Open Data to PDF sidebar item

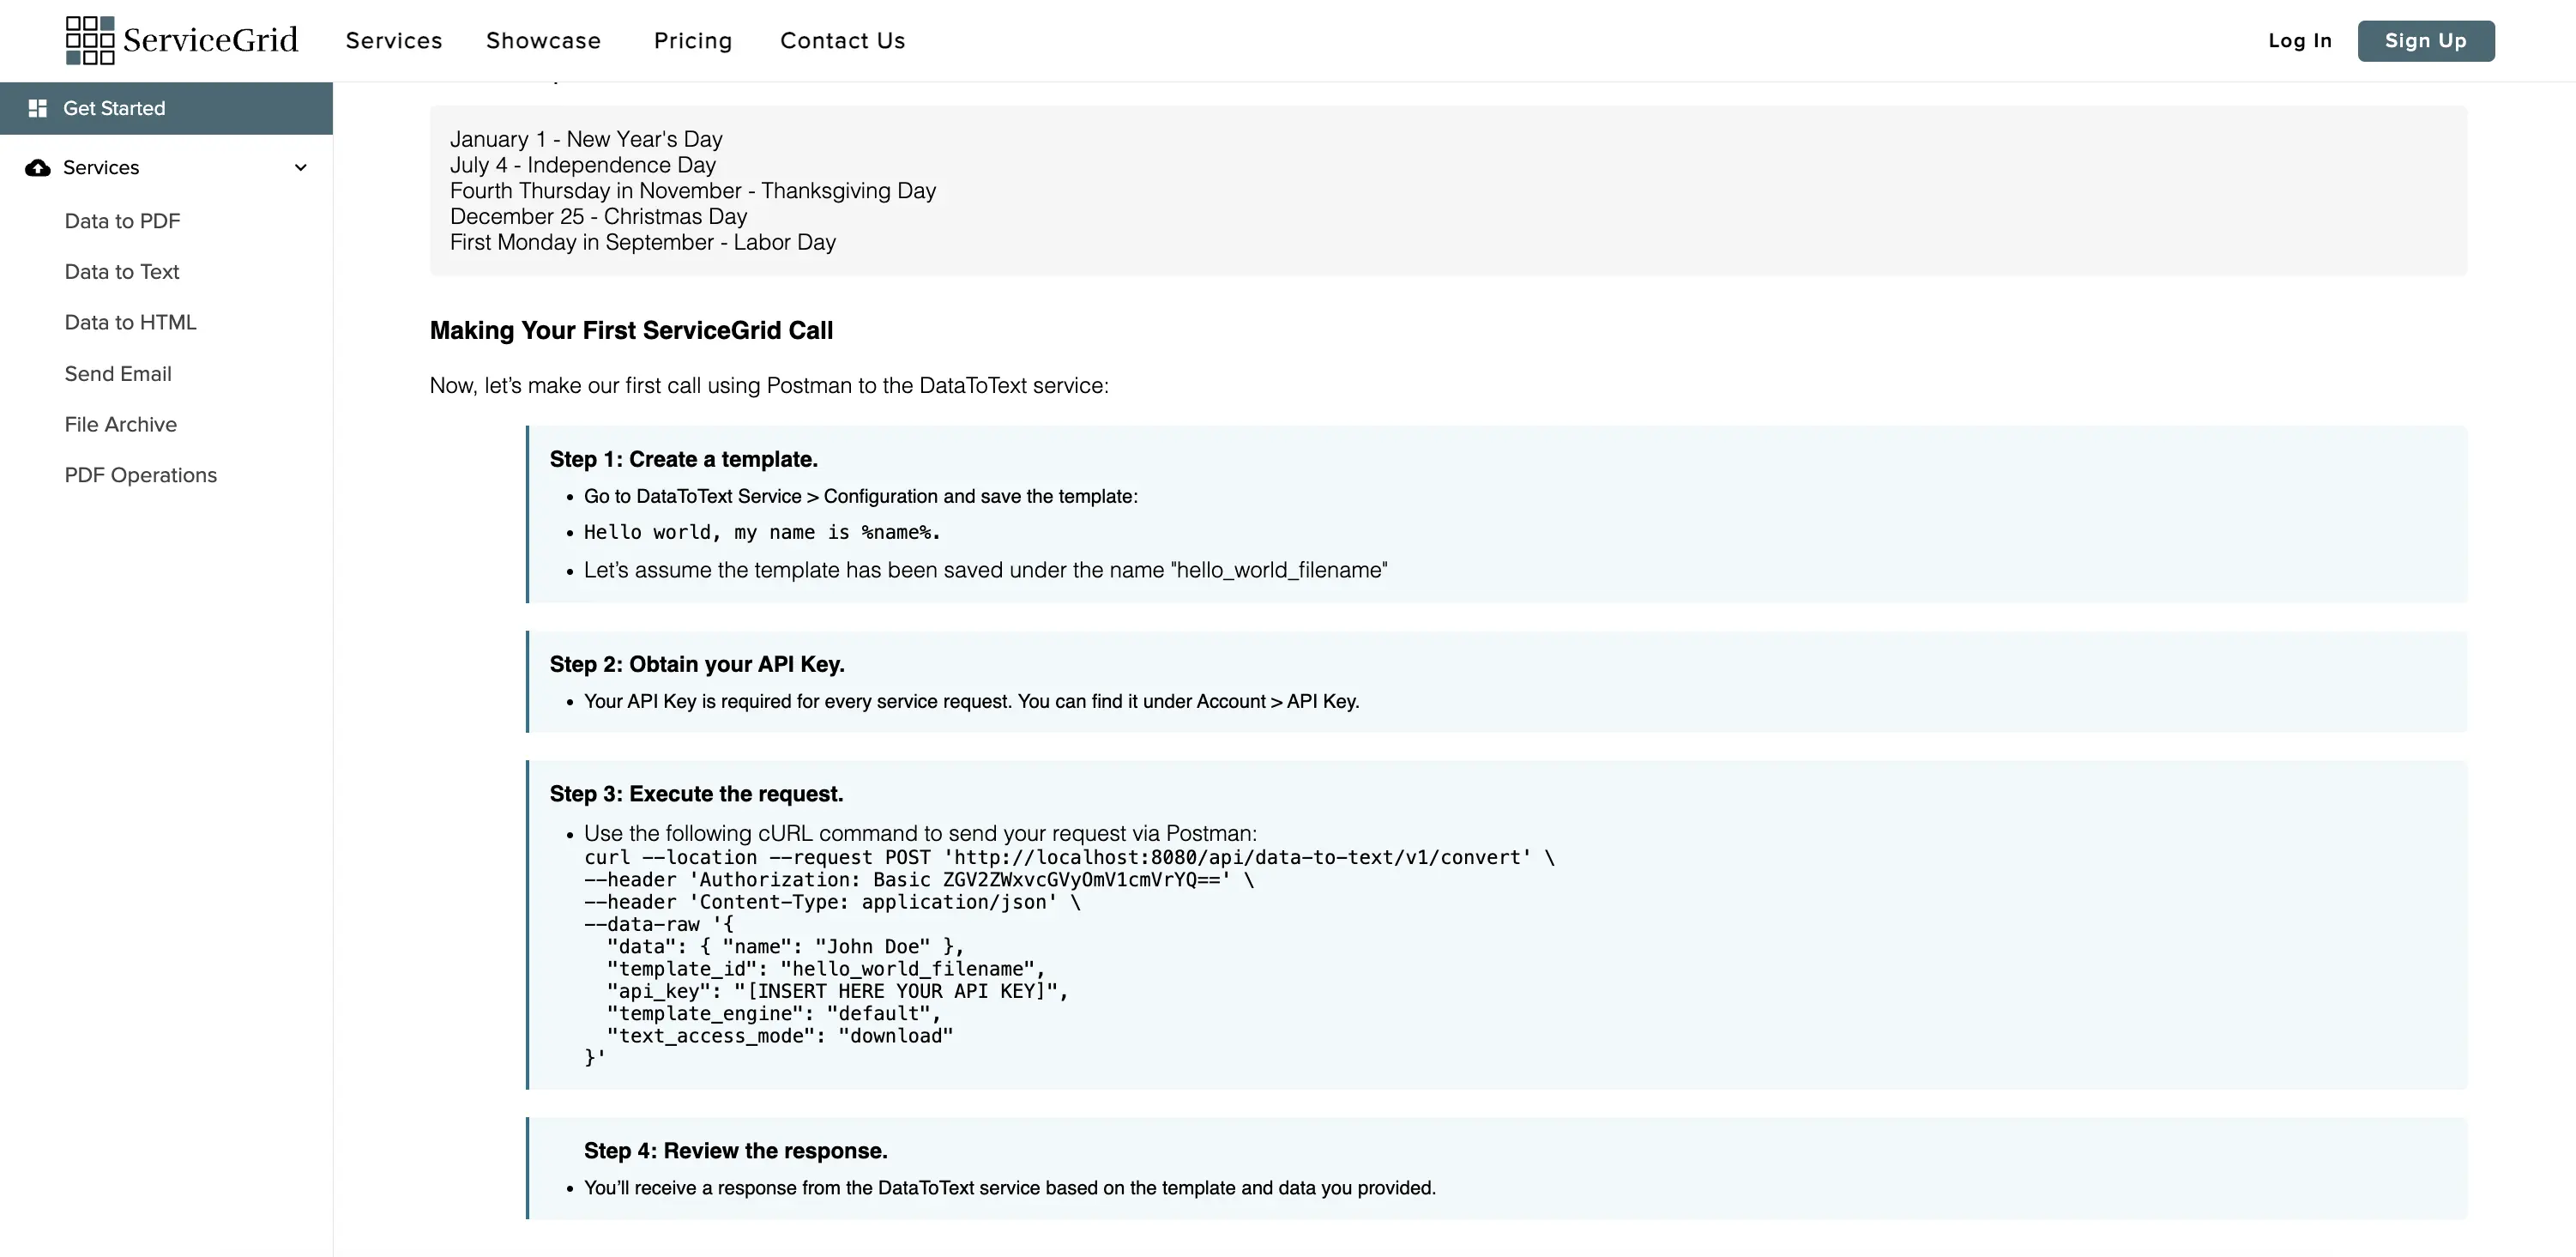click(x=122, y=221)
